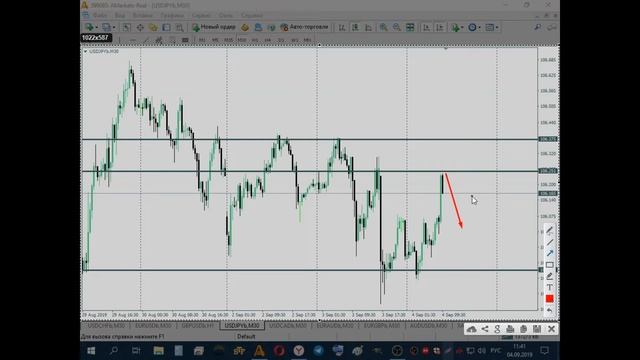This screenshot has width=640, height=360.
Task: Copy screenshot to clipboard
Action: tap(523, 329)
